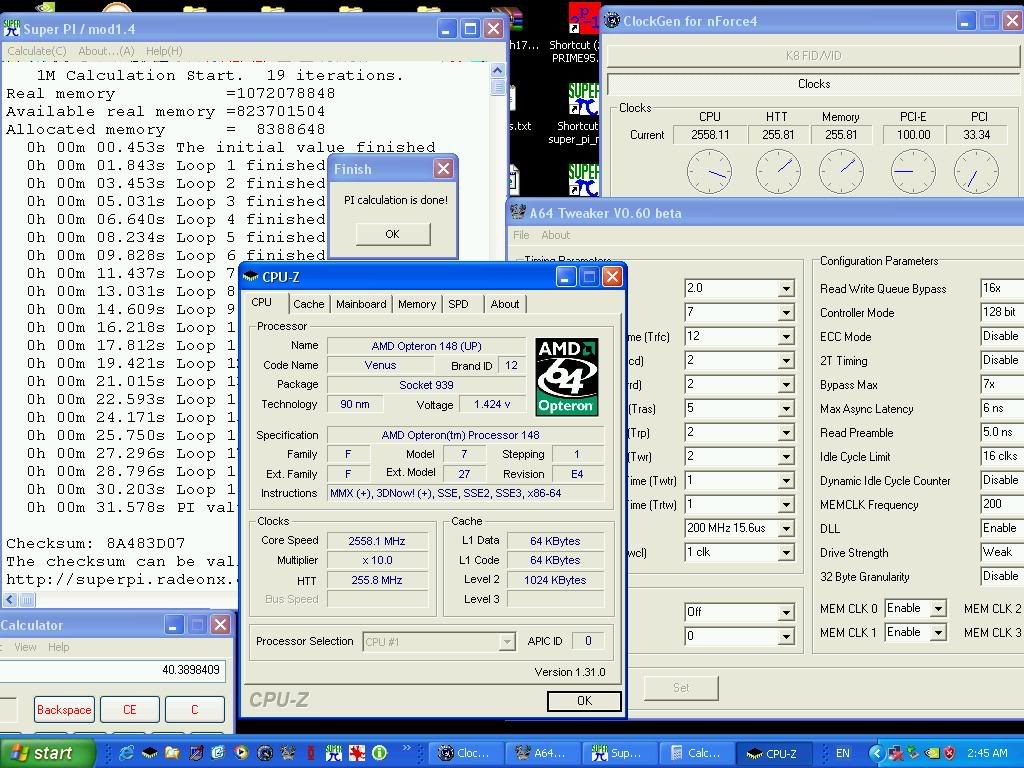This screenshot has height=768, width=1024.
Task: Launch Internet Explorer from Quick Launch
Action: [x=127, y=753]
